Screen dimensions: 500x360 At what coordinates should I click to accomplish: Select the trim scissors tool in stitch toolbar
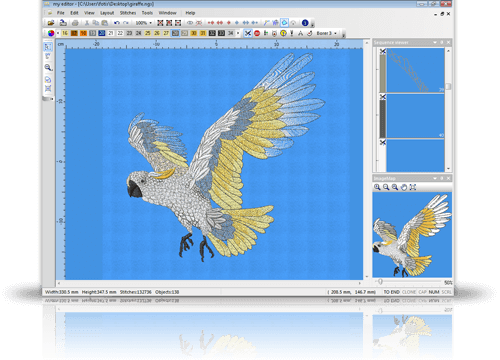[248, 33]
